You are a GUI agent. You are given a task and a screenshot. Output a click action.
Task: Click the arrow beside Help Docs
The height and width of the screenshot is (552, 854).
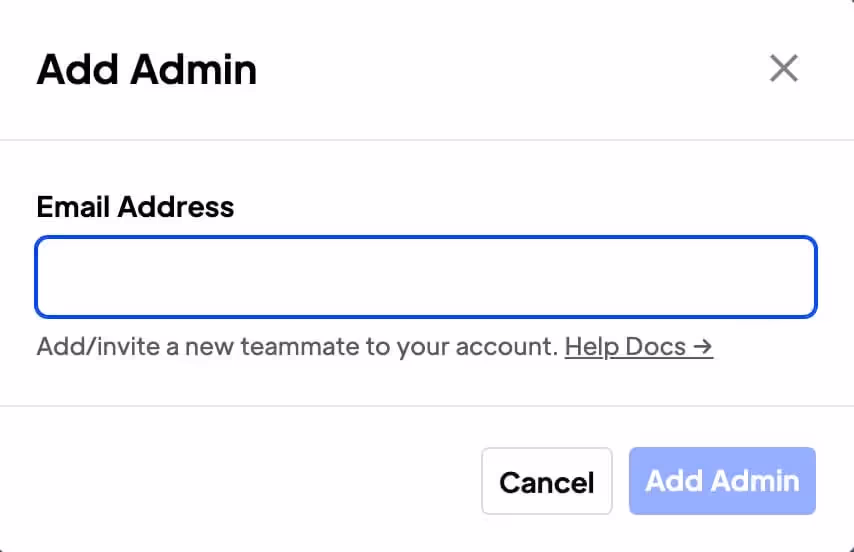coord(703,347)
